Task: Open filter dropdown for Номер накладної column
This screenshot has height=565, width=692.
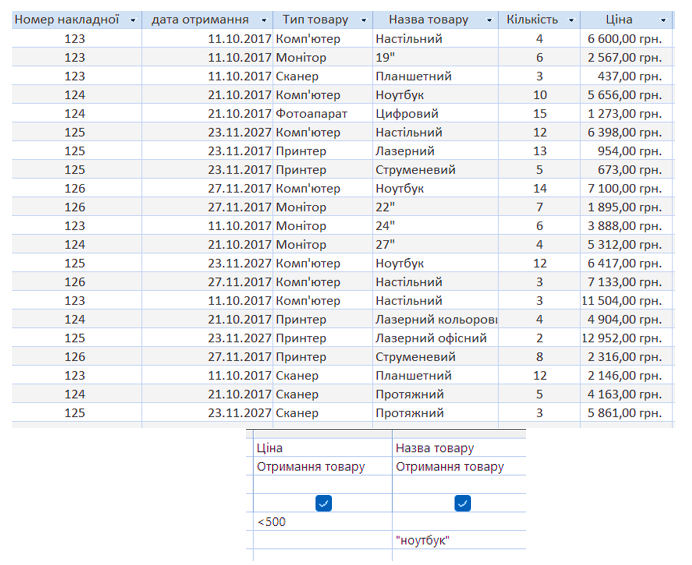Action: pos(130,20)
